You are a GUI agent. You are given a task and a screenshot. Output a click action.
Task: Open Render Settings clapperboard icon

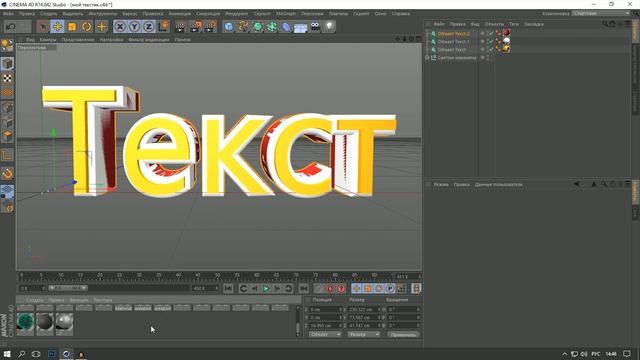[210, 27]
